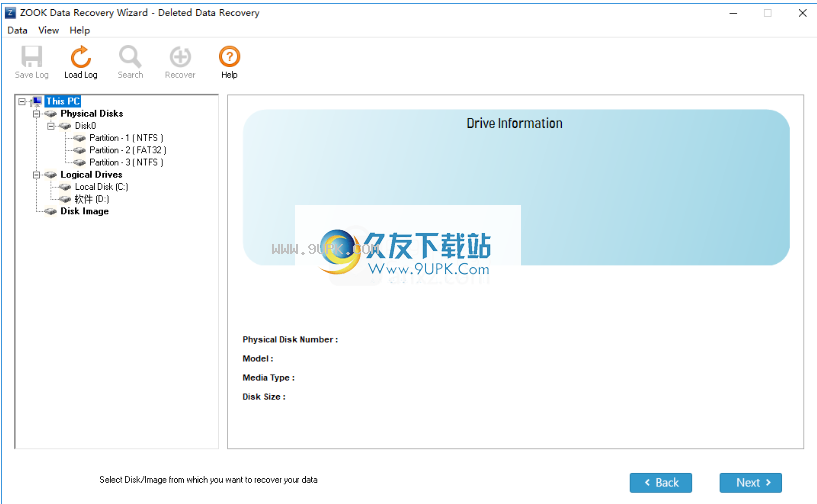Select Partition - 2 (FAT32) label
This screenshot has height=504, width=817.
tap(128, 150)
